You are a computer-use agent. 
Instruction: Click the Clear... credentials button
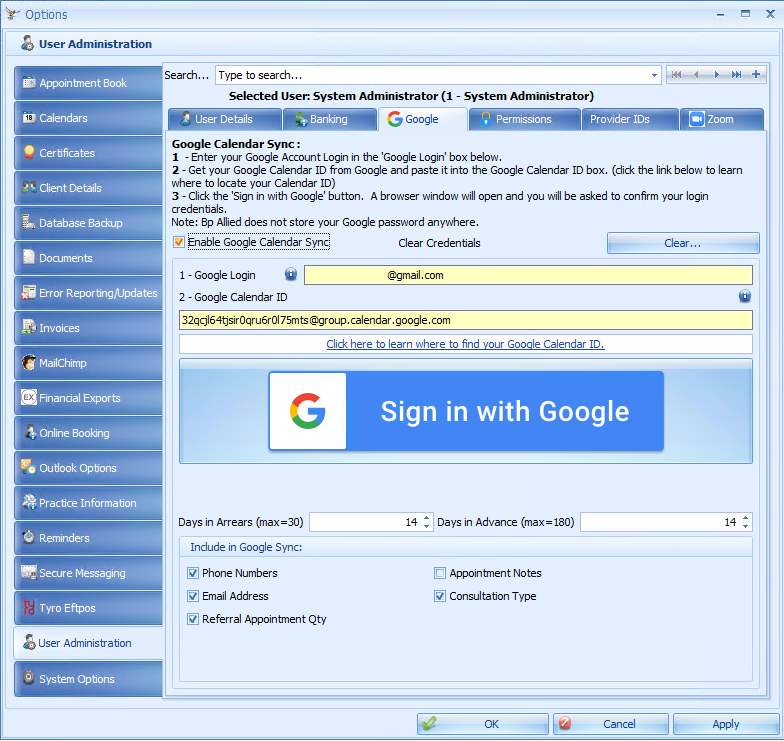pos(683,243)
